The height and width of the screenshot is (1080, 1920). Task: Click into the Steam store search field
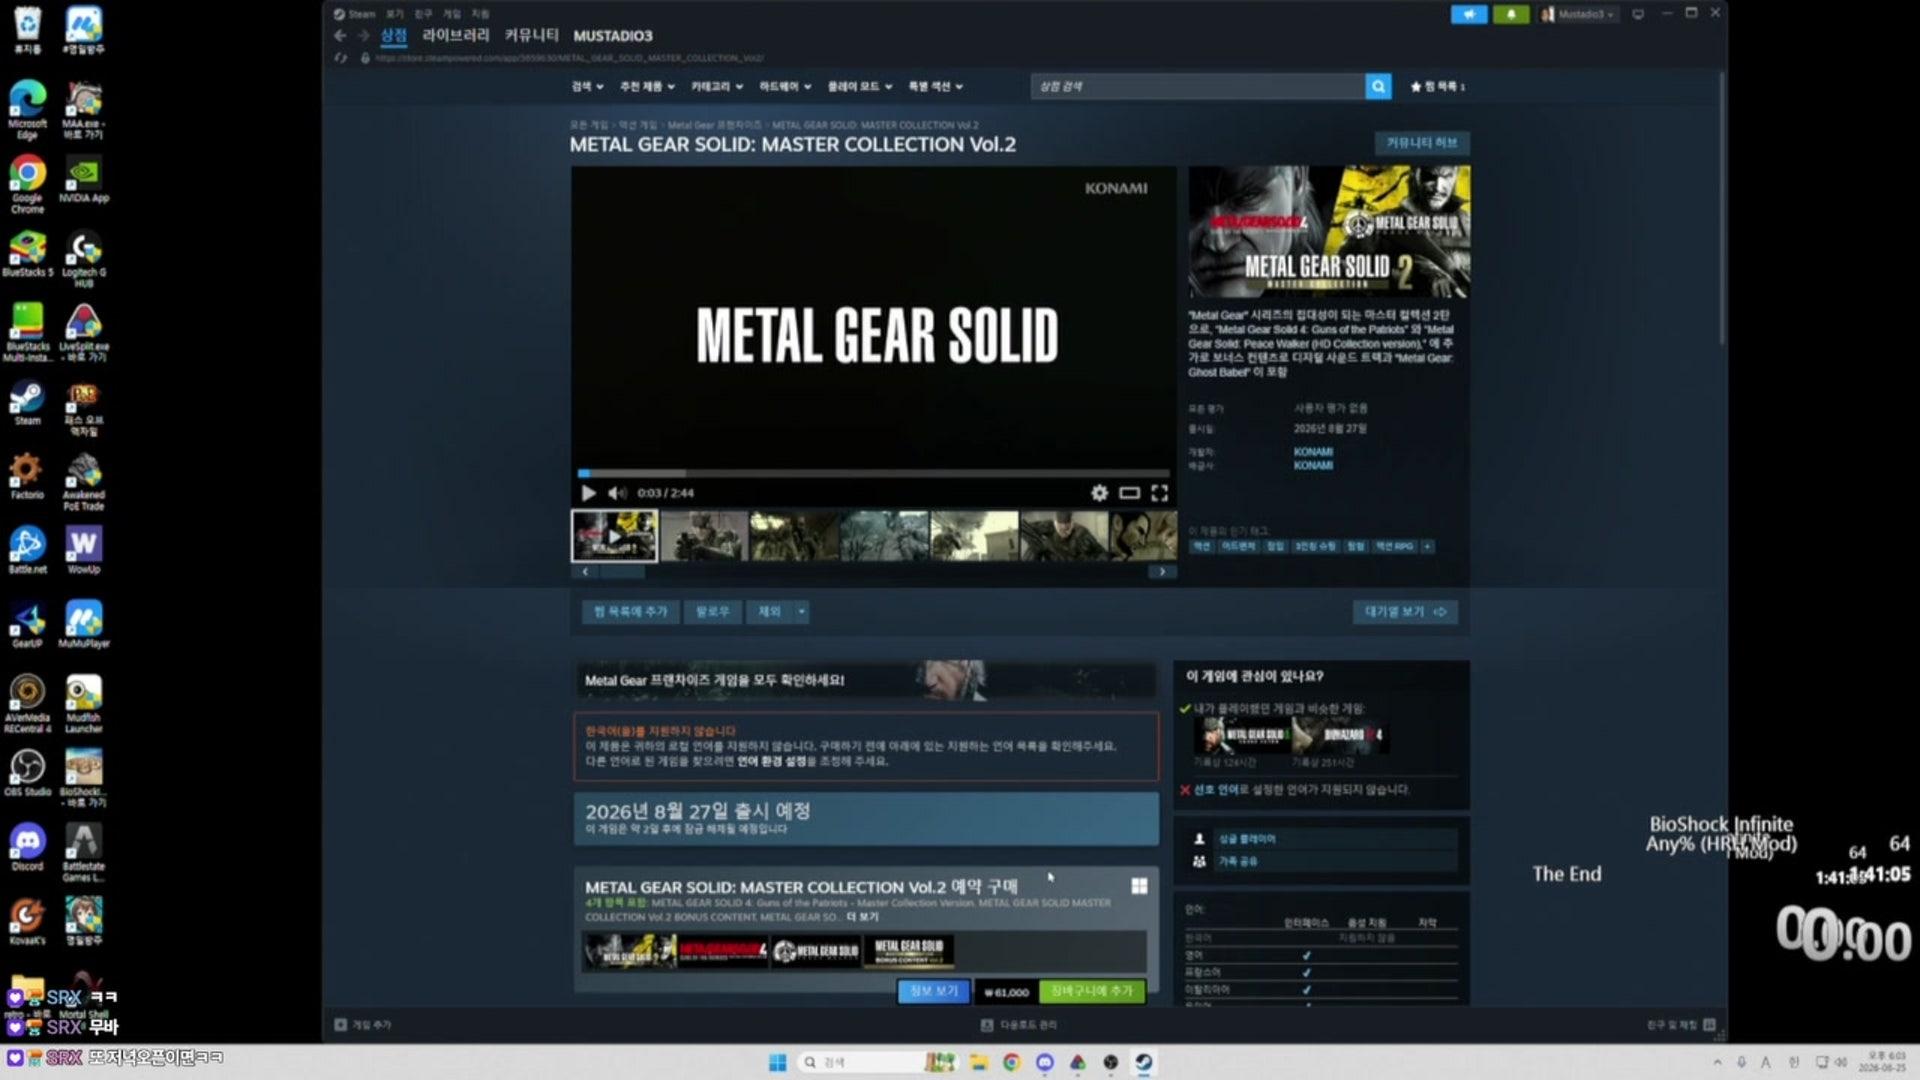point(1198,87)
